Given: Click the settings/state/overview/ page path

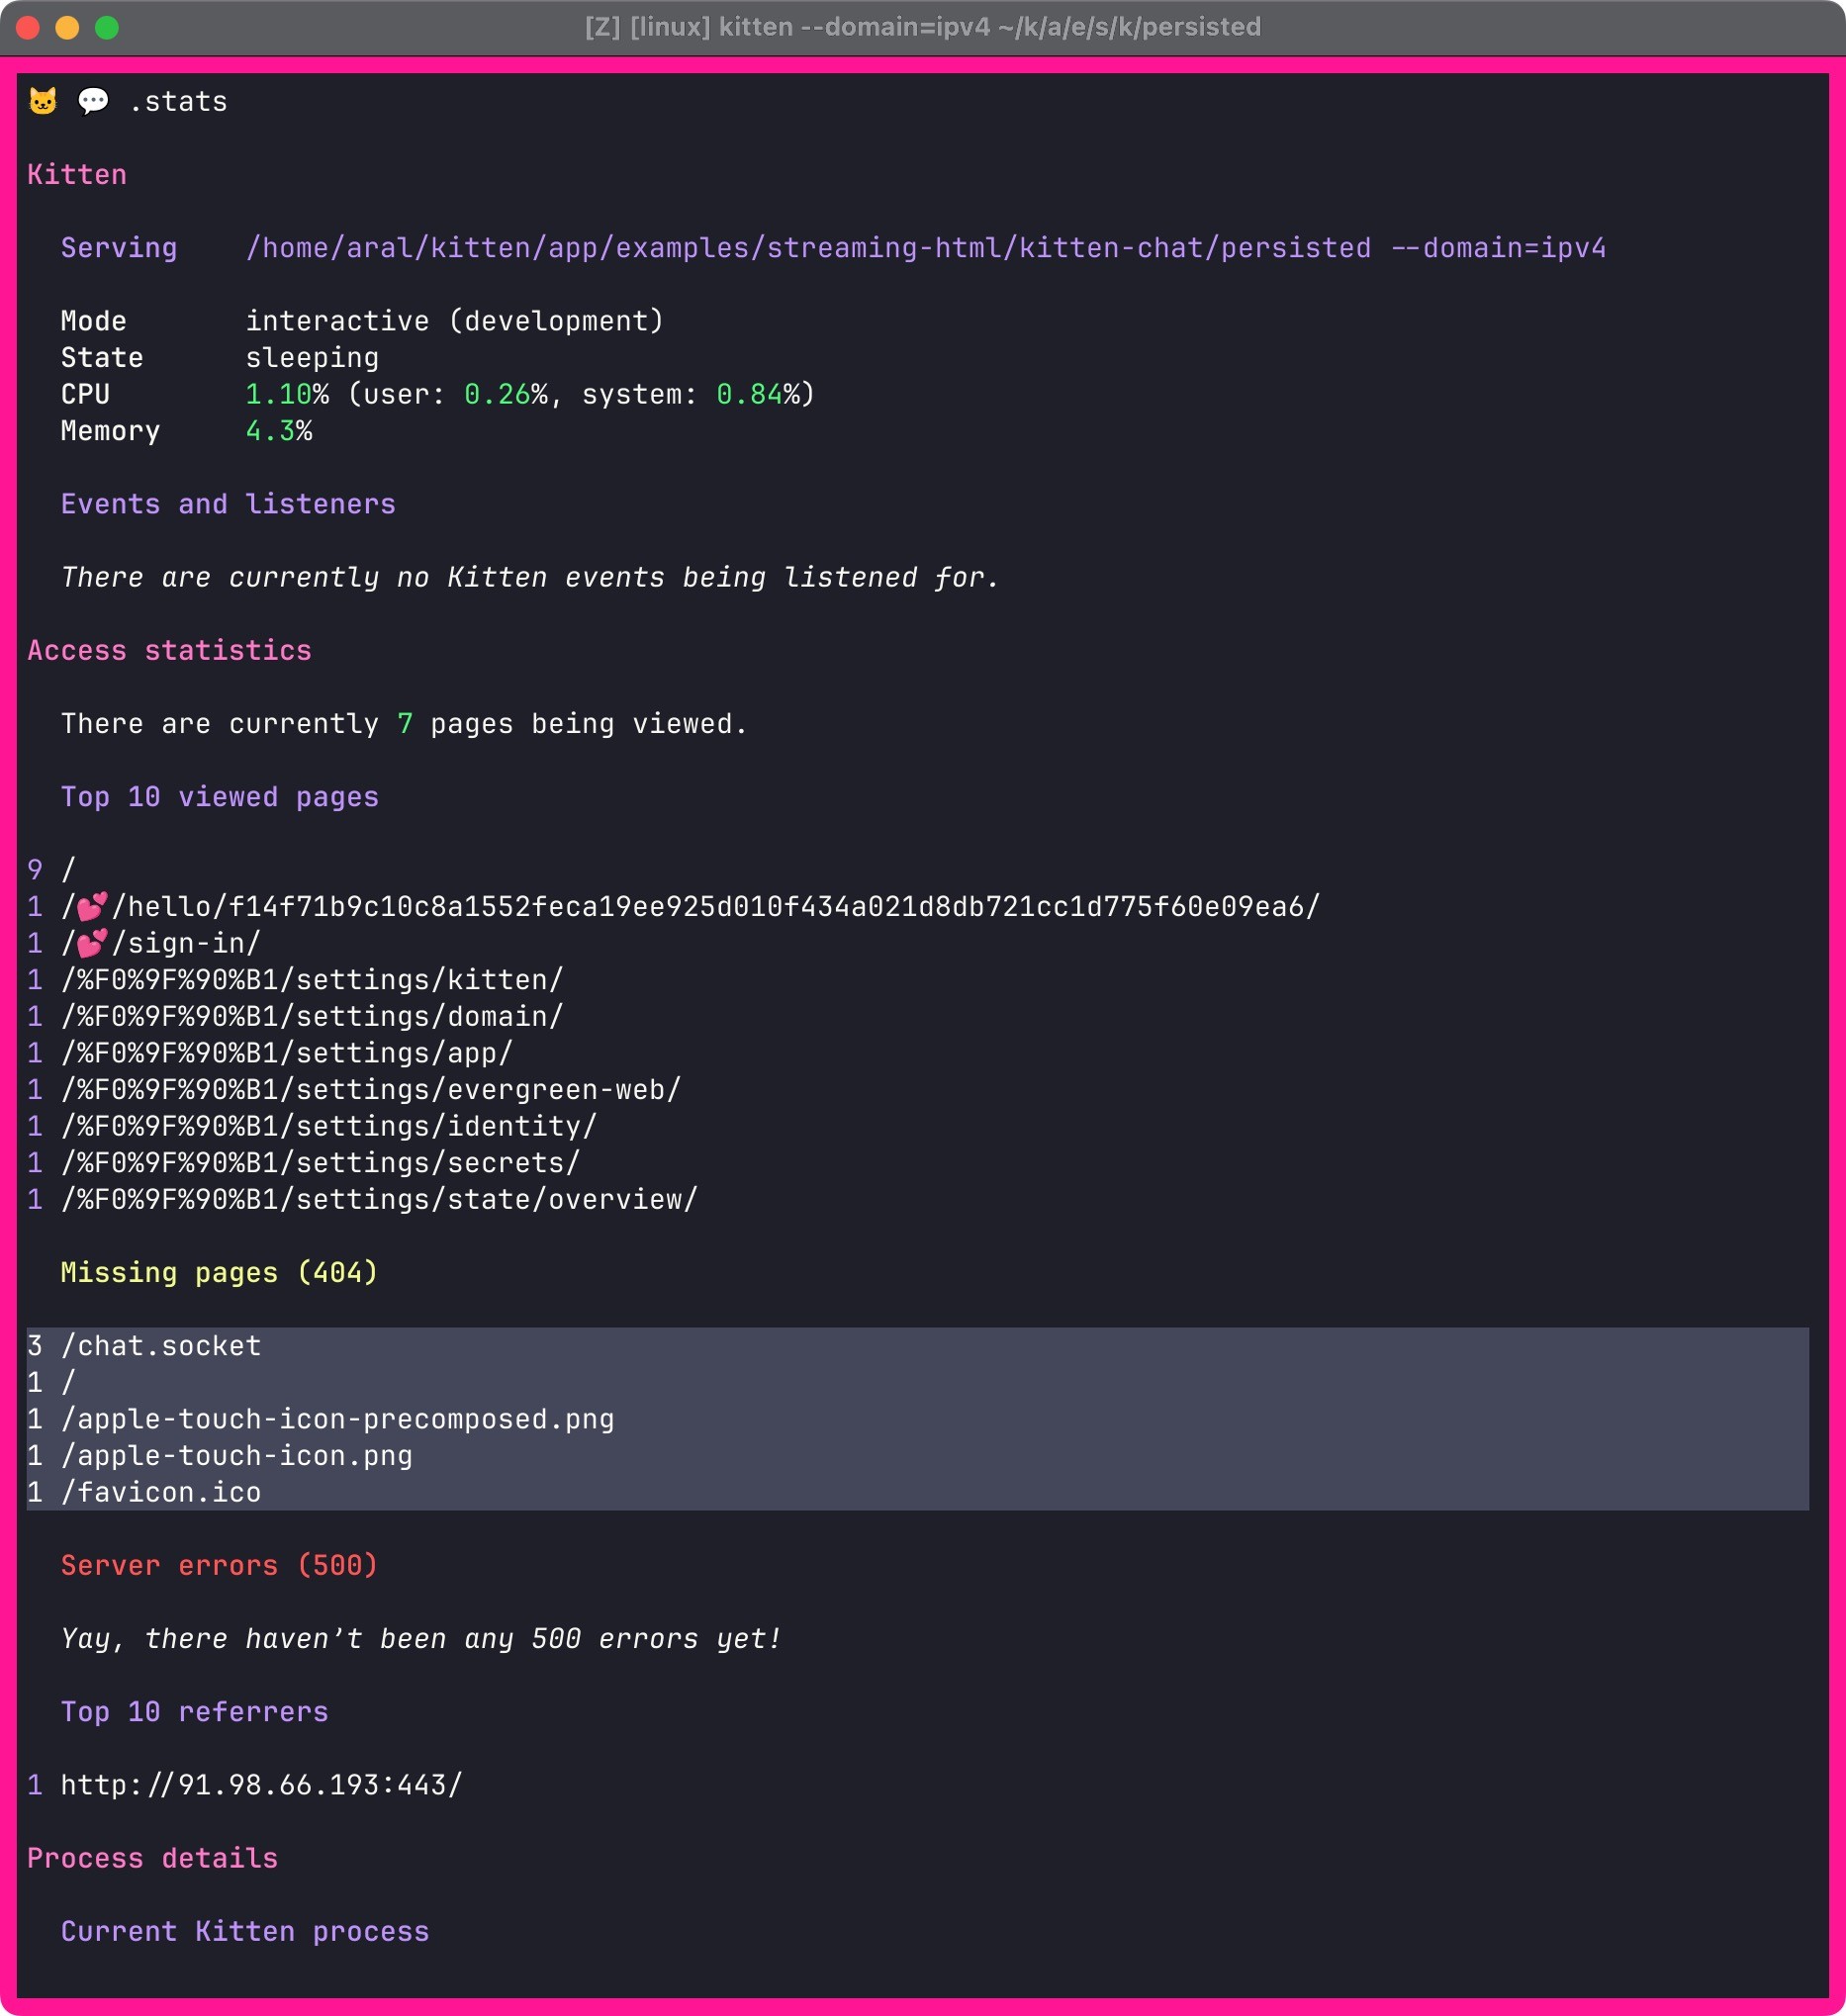Looking at the screenshot, I should [379, 1200].
